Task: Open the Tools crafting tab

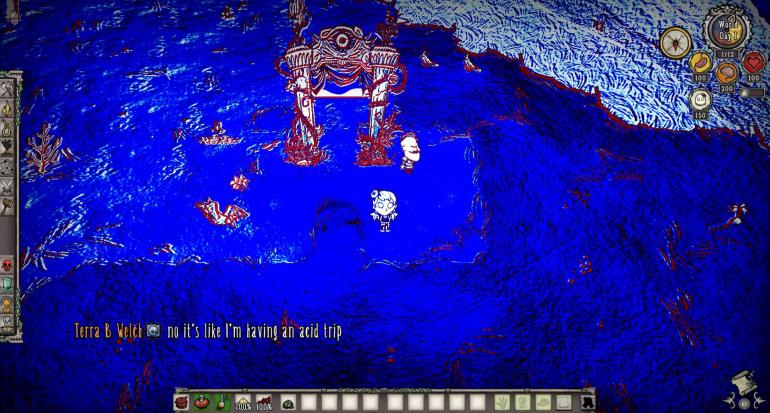Action: [x=7, y=90]
